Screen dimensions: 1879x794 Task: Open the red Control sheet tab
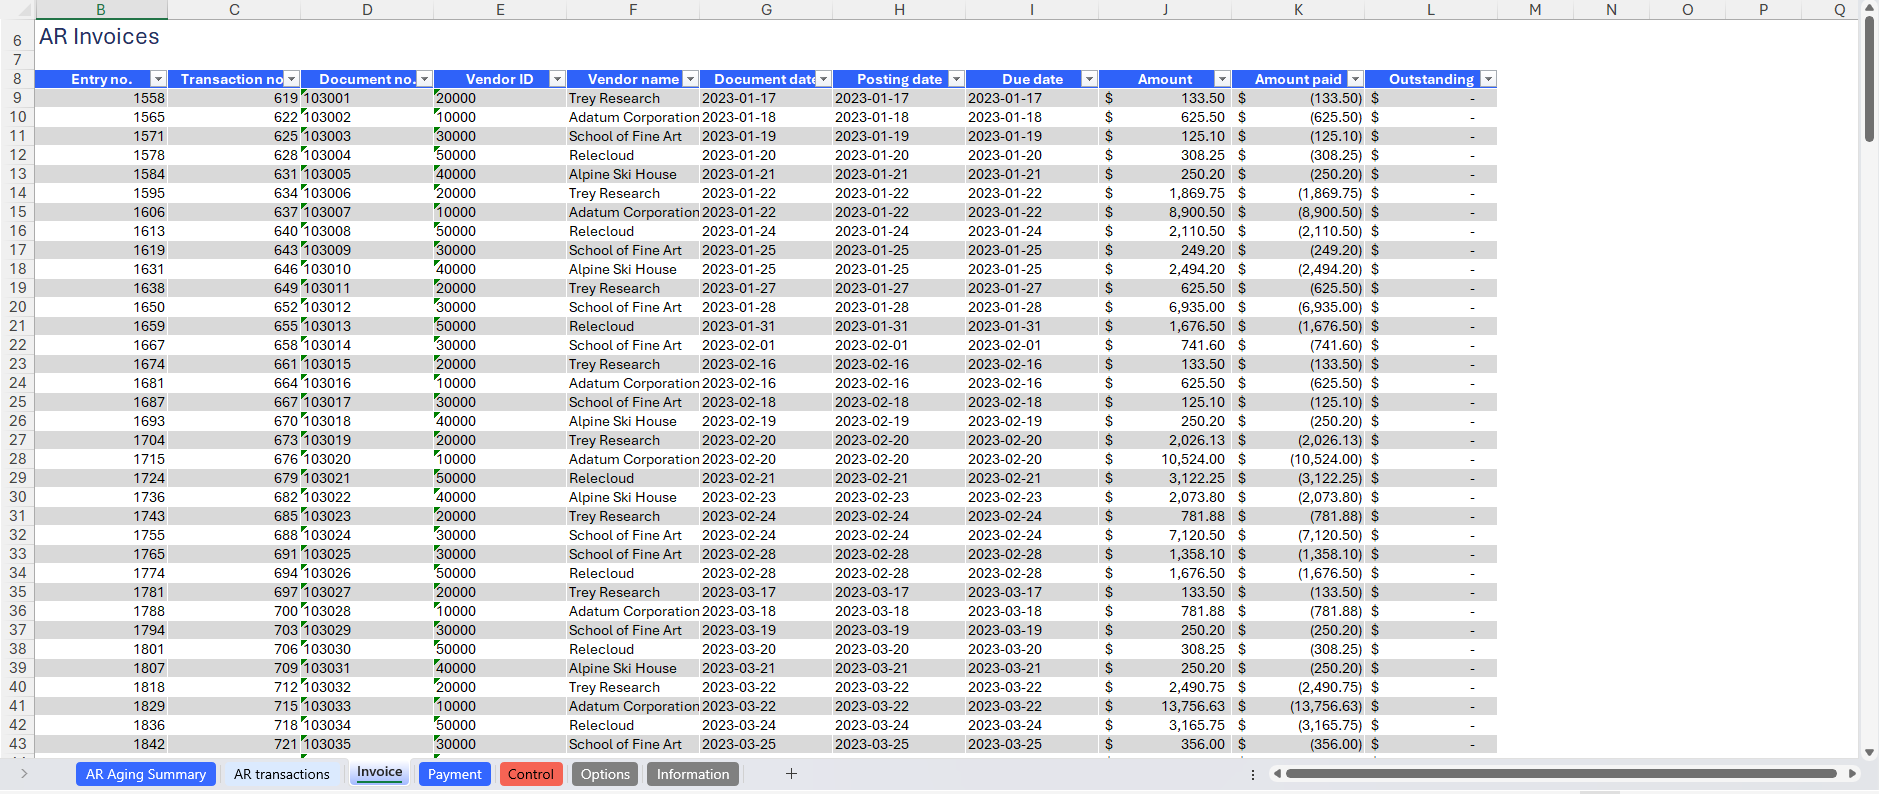(x=530, y=774)
